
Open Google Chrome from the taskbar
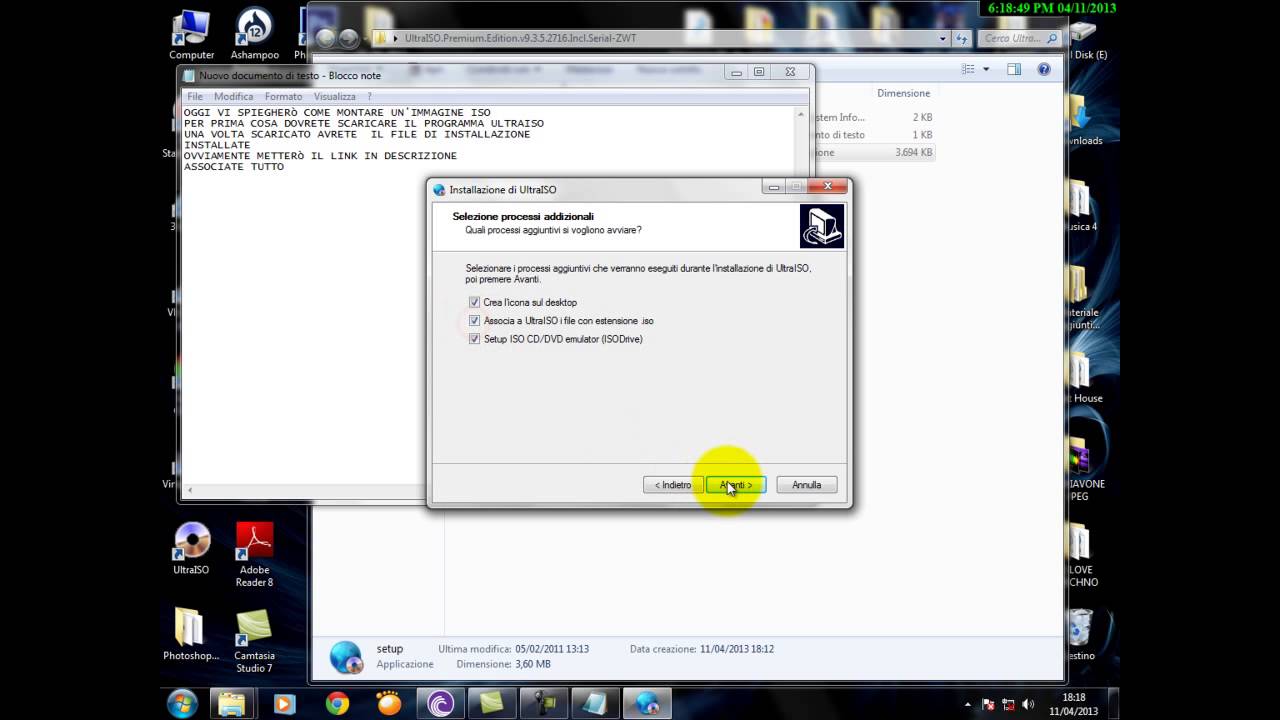point(337,704)
